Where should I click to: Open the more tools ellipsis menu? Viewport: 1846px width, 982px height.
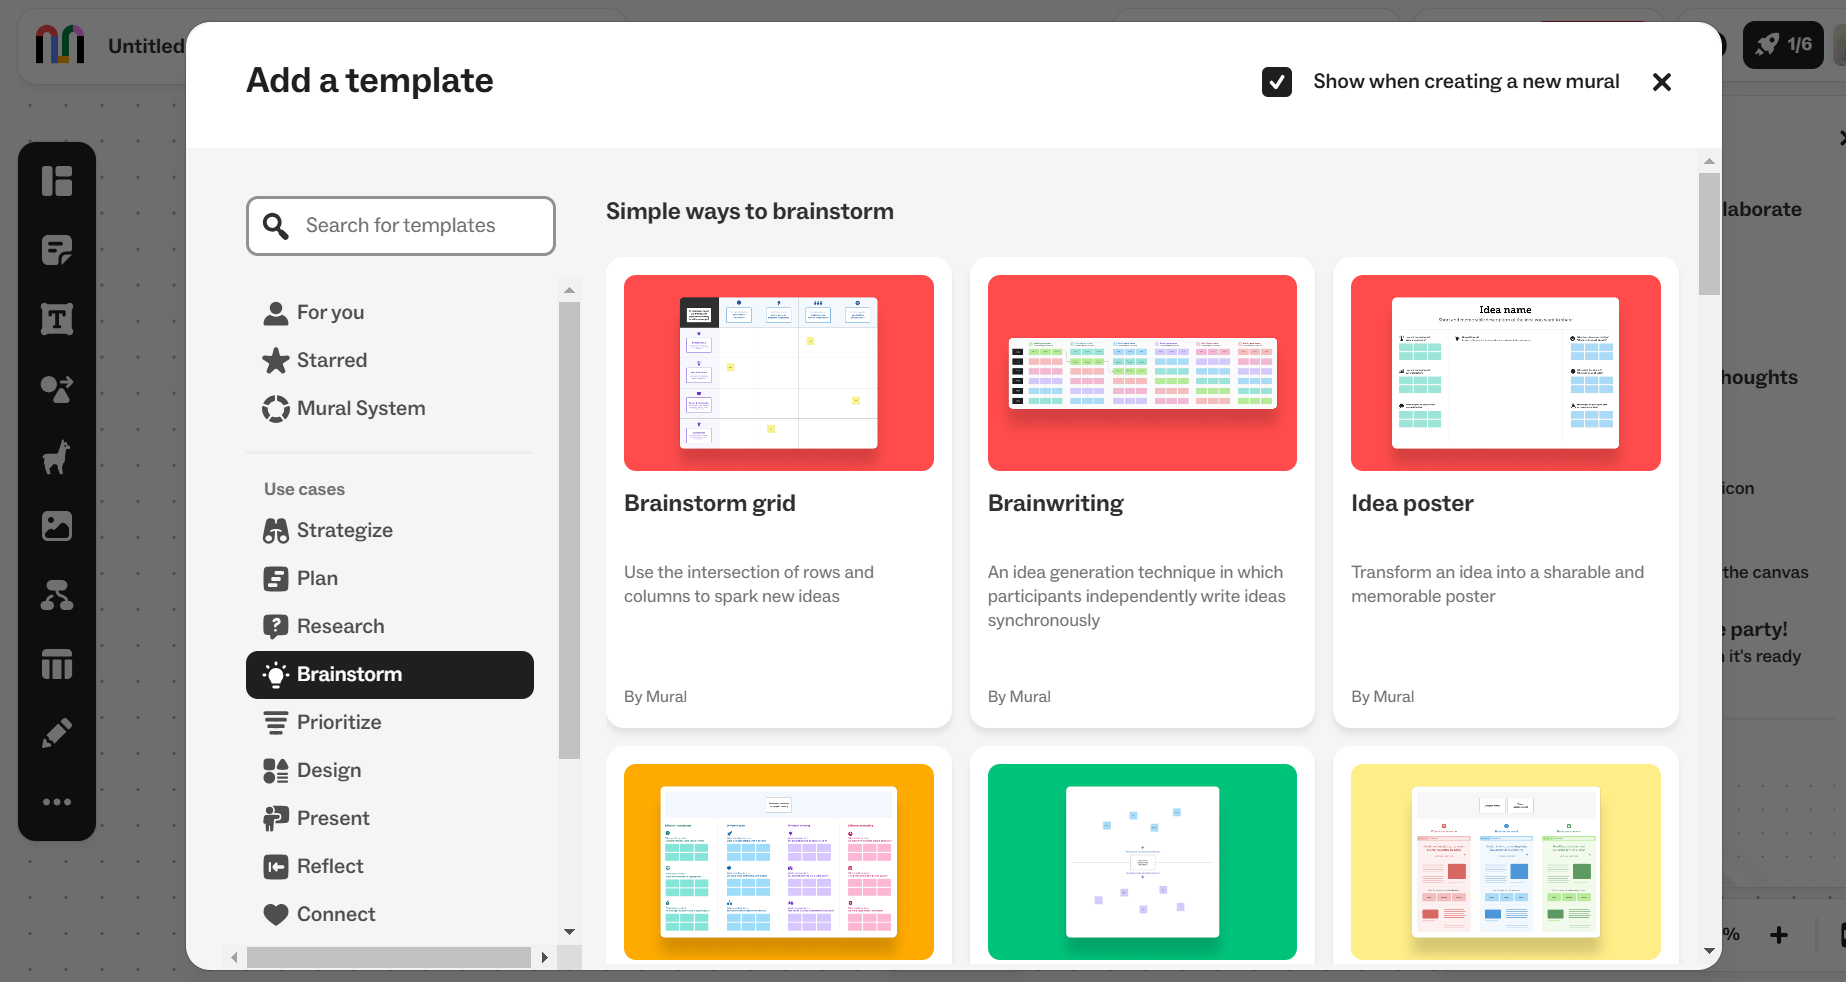pyautogui.click(x=57, y=802)
